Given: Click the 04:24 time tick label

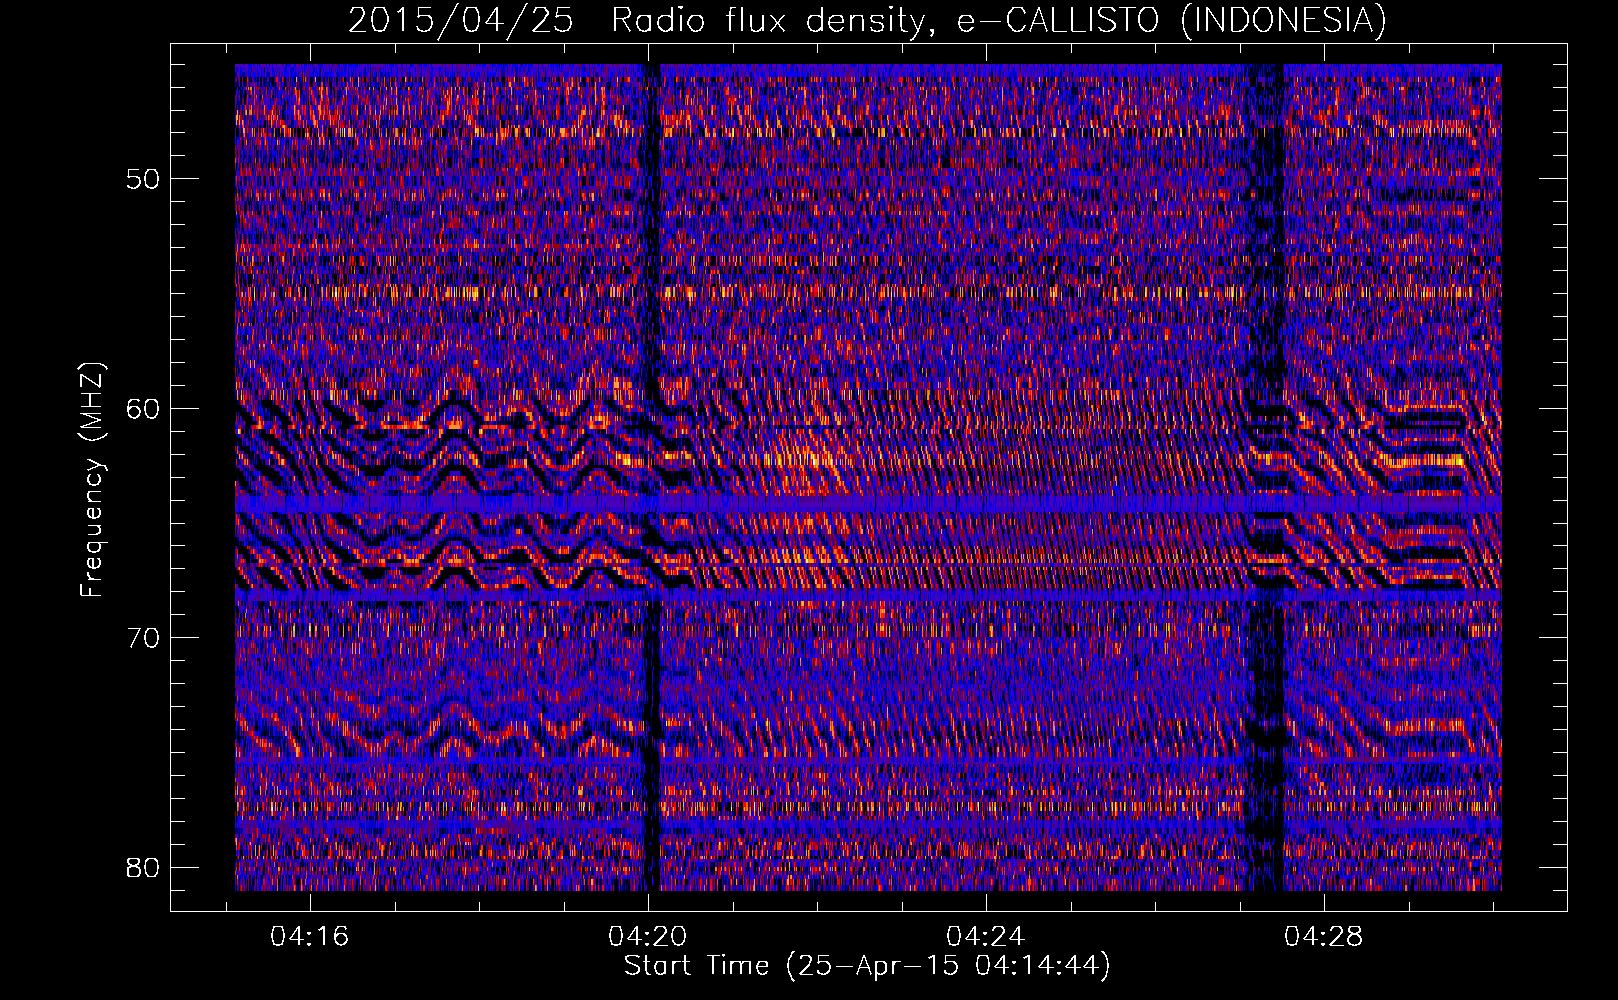Looking at the screenshot, I should [x=985, y=937].
